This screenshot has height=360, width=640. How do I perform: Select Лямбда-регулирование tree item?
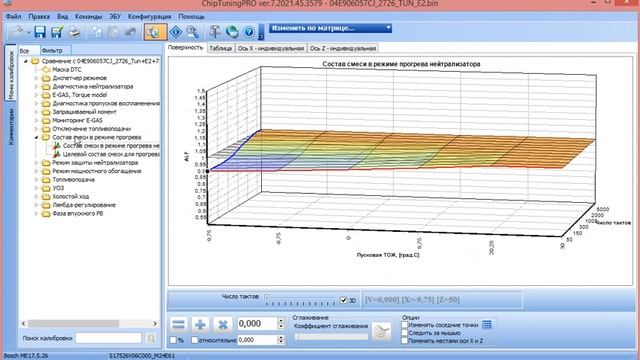84,205
